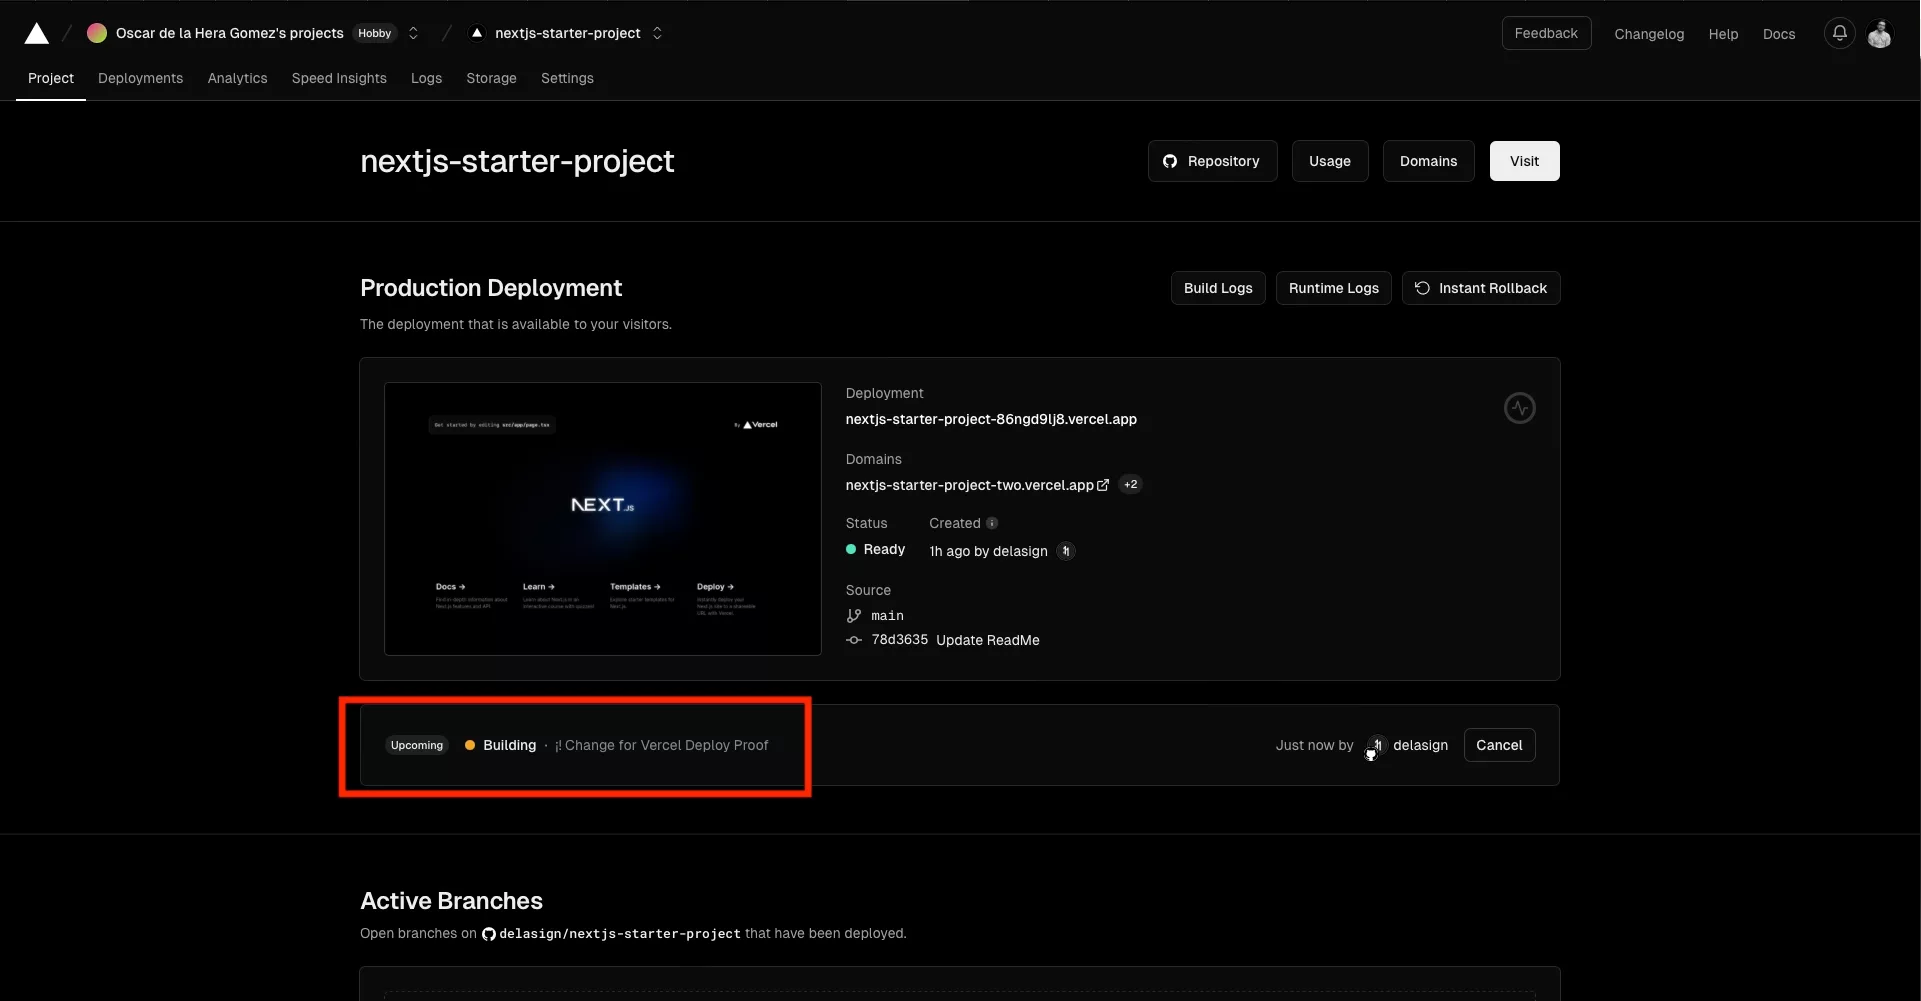Click the git branch icon beside main

(854, 616)
